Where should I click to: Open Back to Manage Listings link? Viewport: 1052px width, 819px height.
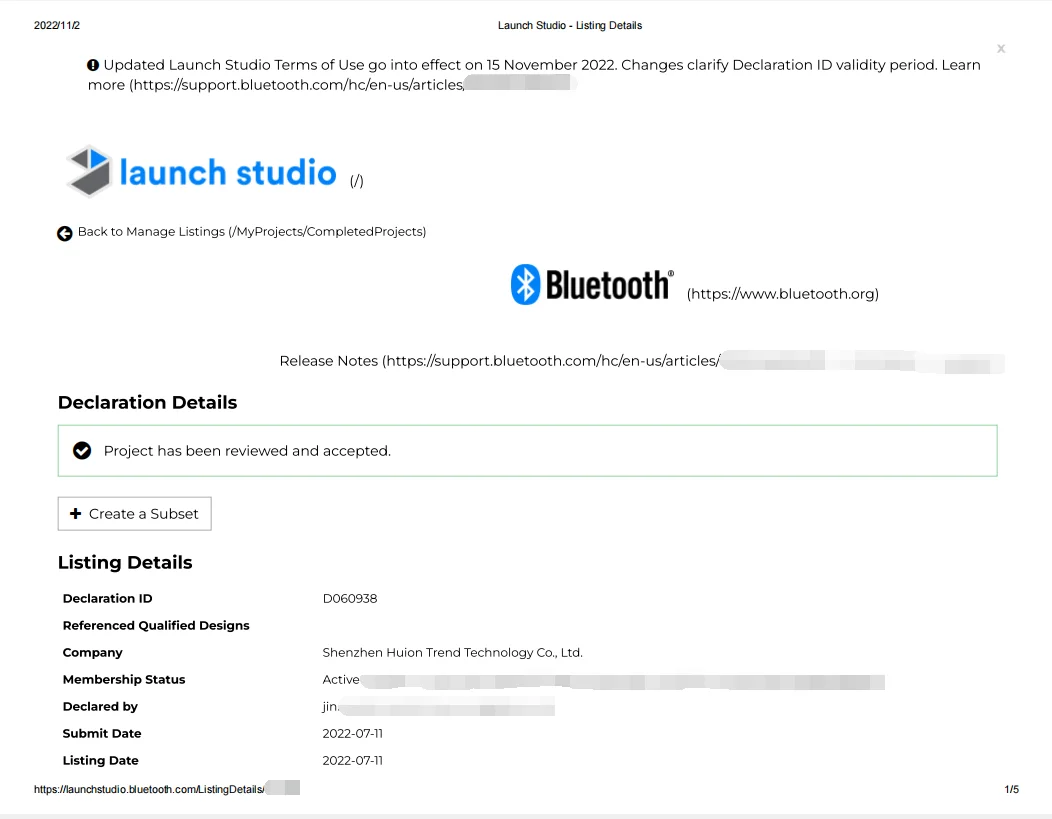click(251, 232)
